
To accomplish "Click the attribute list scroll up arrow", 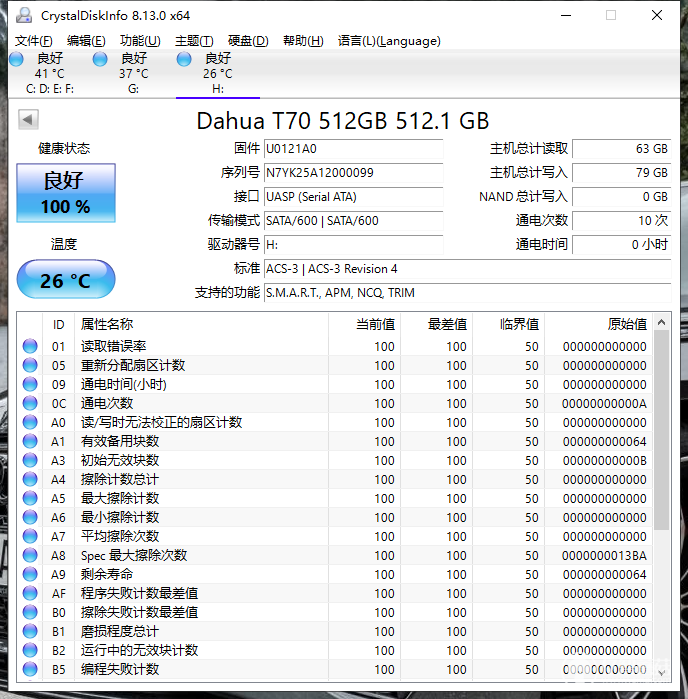I will click(x=662, y=322).
